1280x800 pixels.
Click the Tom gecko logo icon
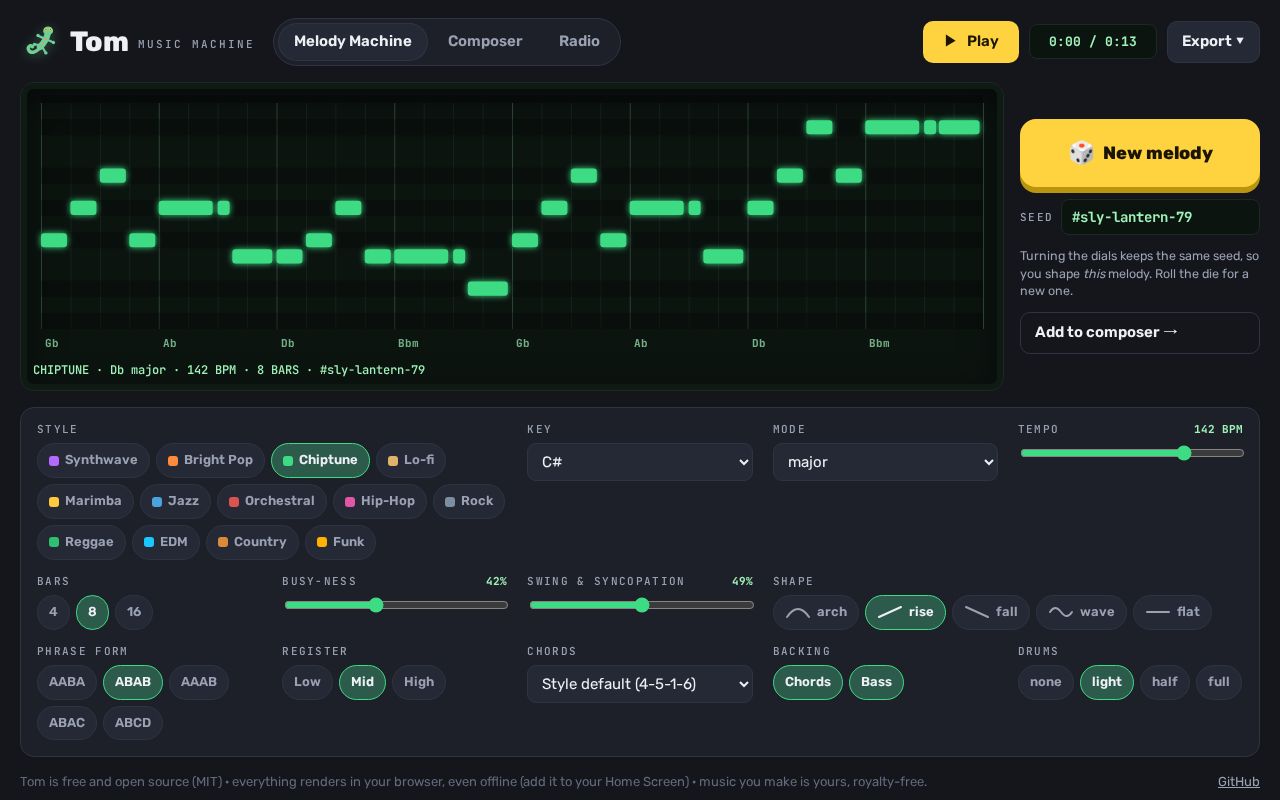pyautogui.click(x=41, y=41)
